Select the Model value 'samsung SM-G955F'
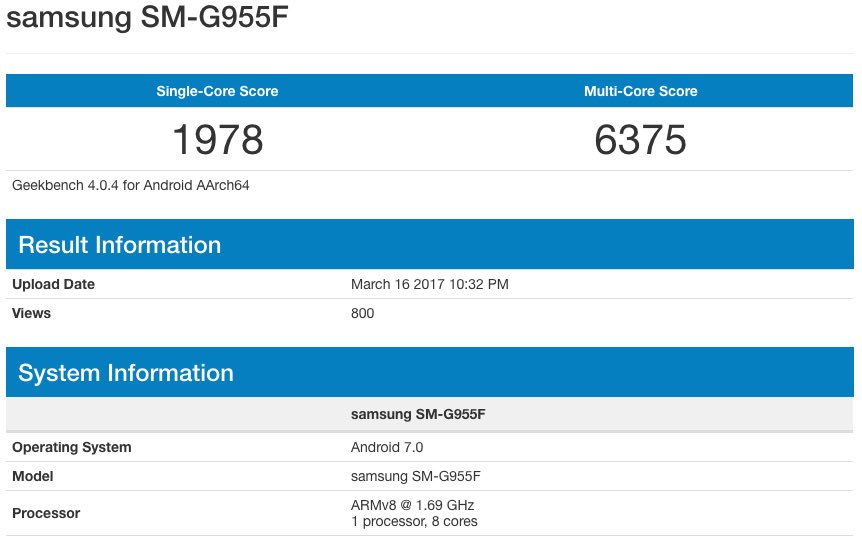The width and height of the screenshot is (862, 536). [416, 476]
